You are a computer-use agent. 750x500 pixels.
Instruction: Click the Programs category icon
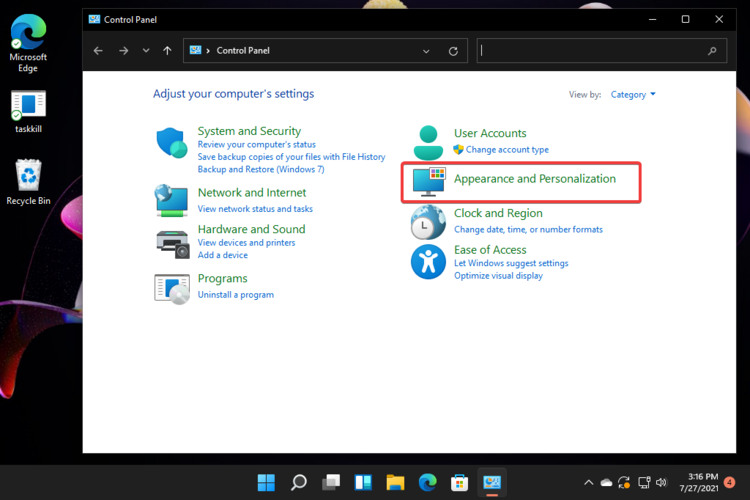172,289
